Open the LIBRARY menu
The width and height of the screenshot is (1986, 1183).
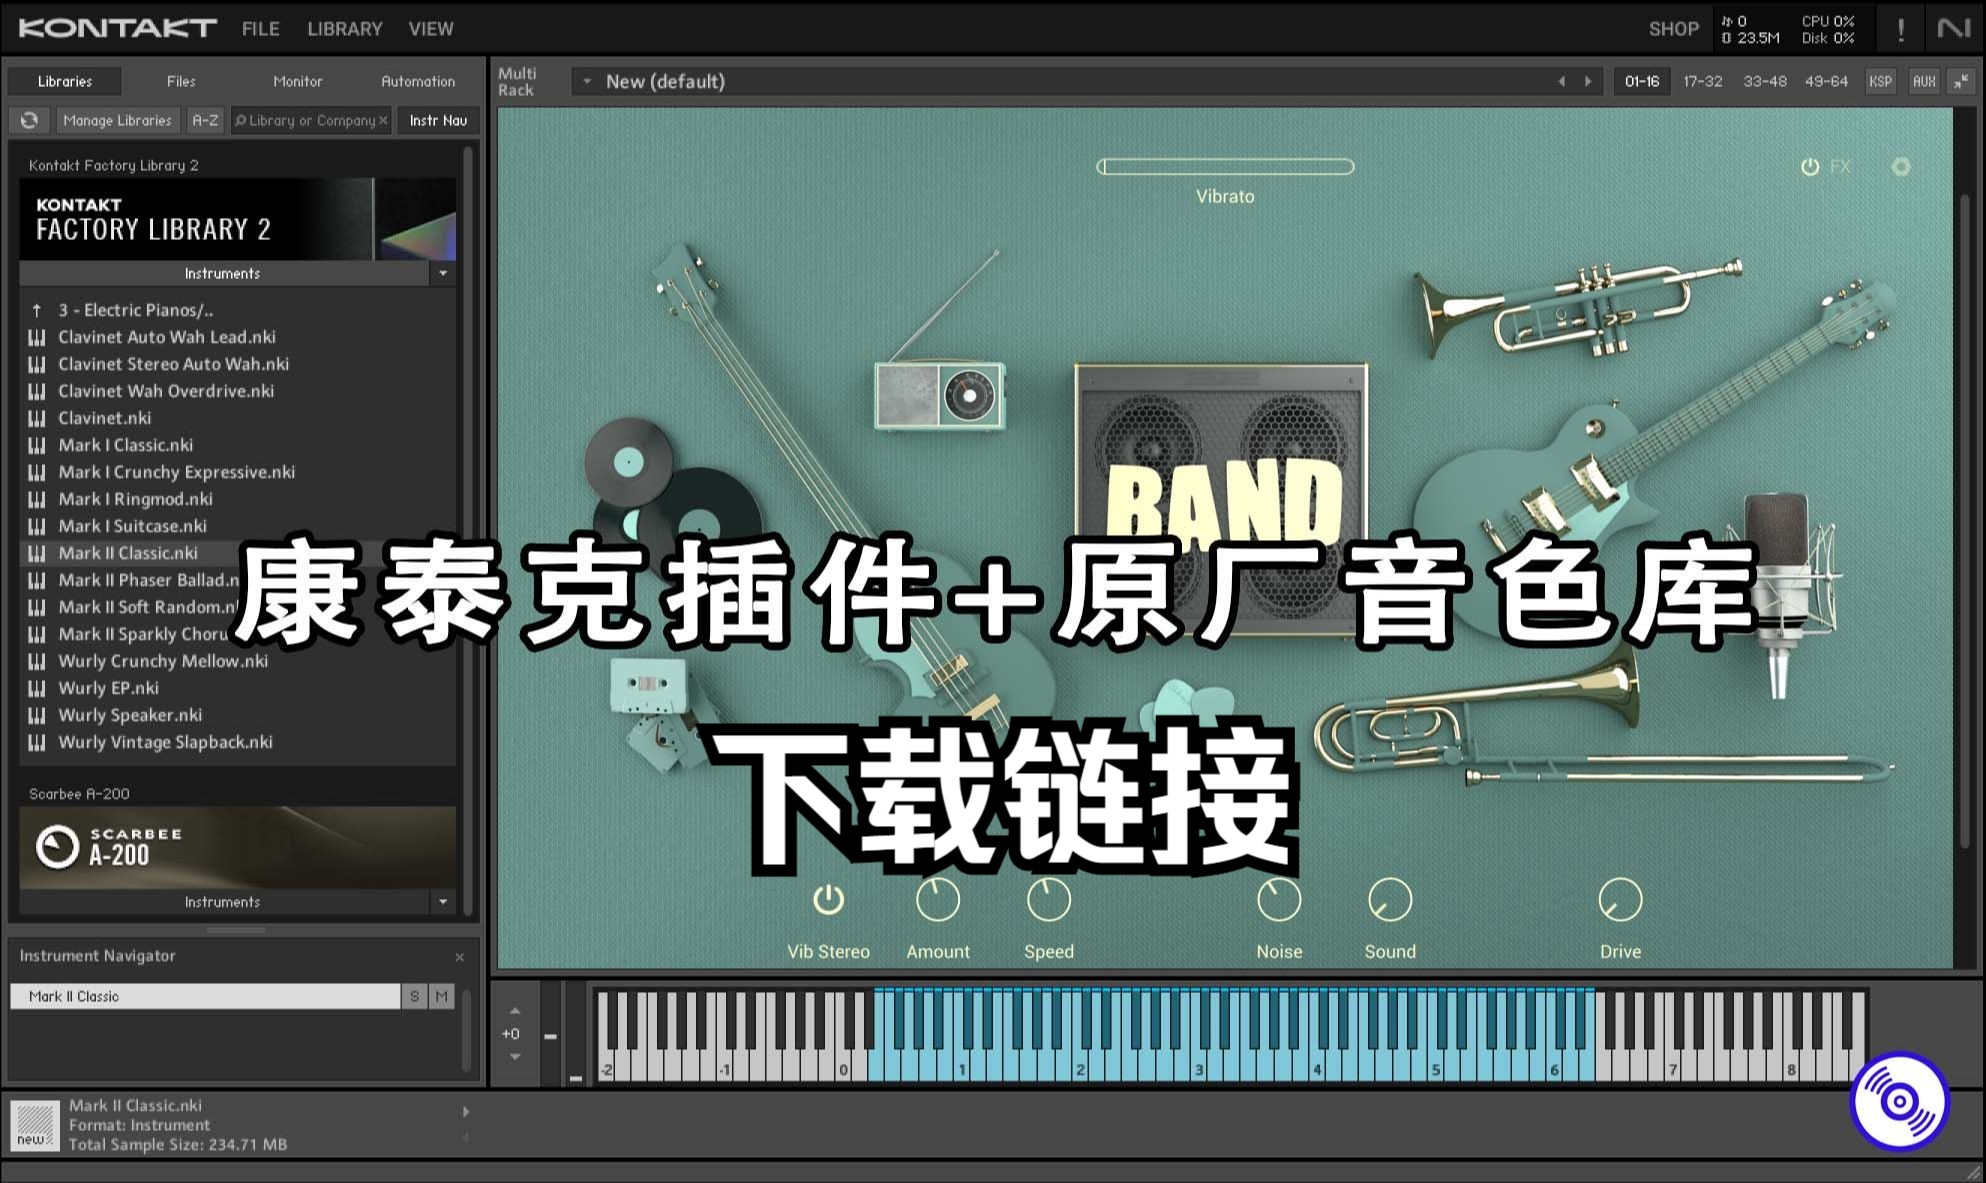[344, 28]
